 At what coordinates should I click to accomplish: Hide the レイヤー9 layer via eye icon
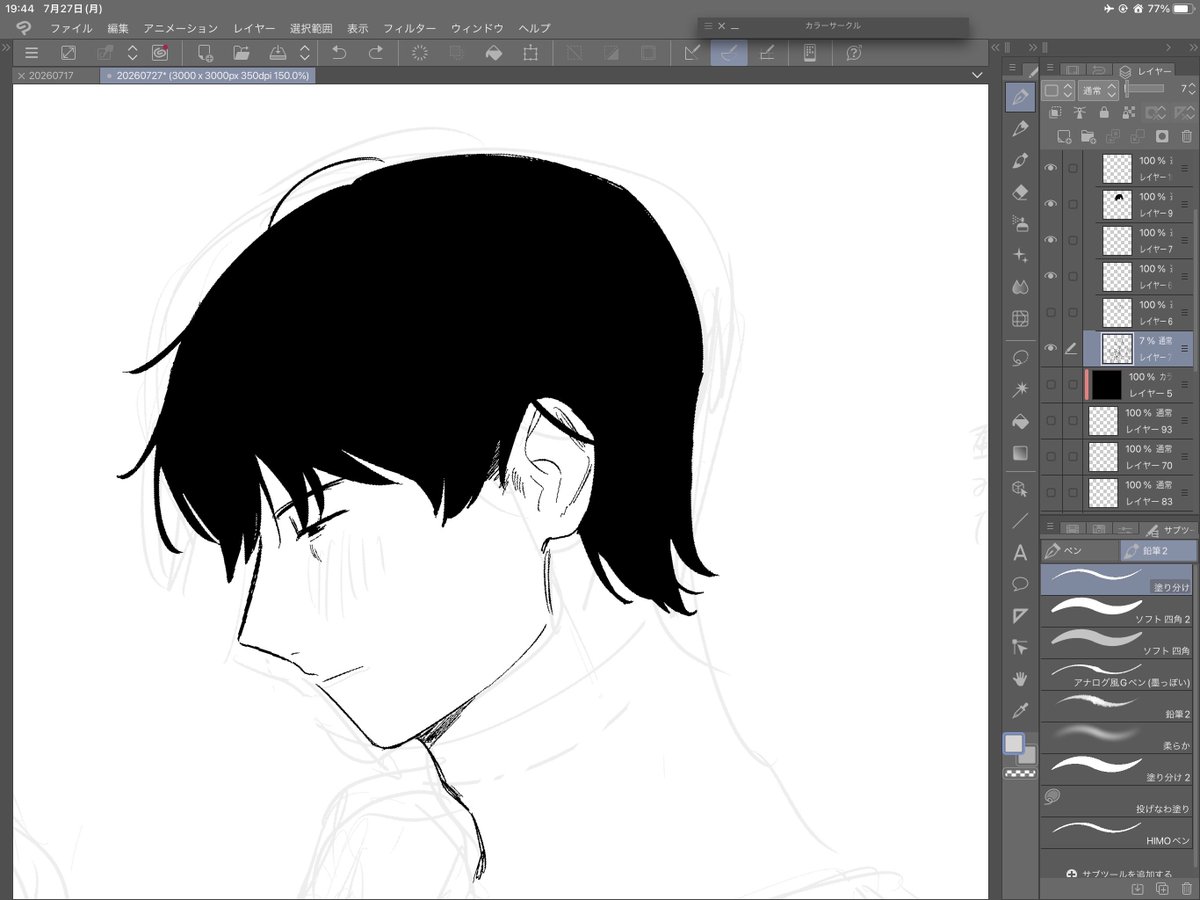coord(1050,204)
